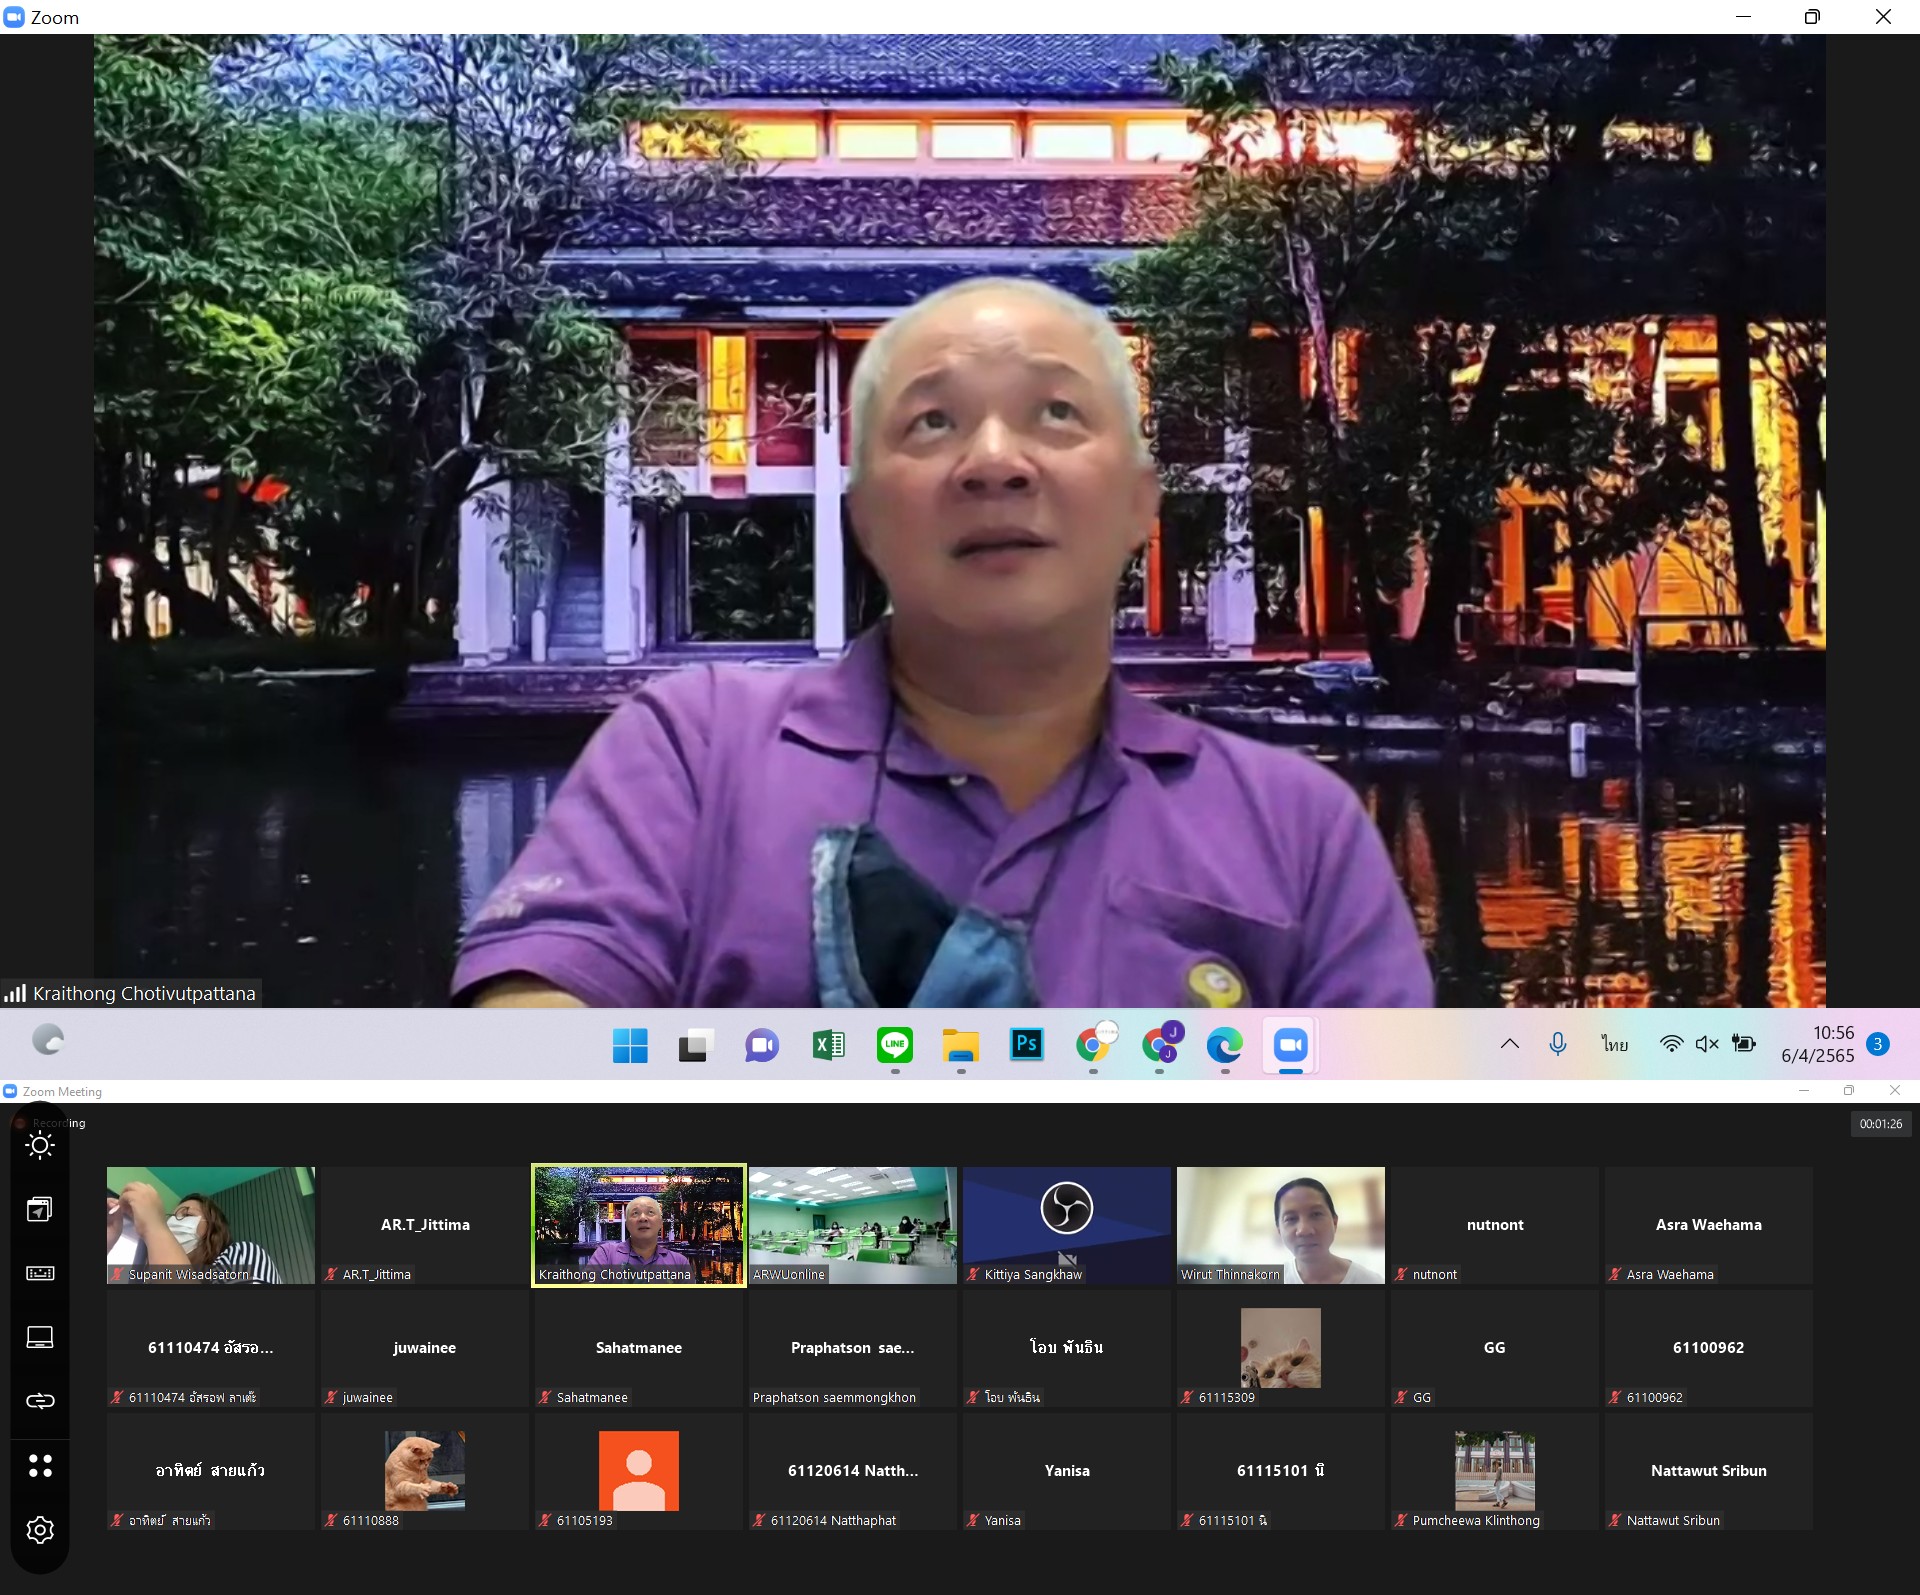
Task: Open the clock and date calendar flyout
Action: (x=1817, y=1044)
